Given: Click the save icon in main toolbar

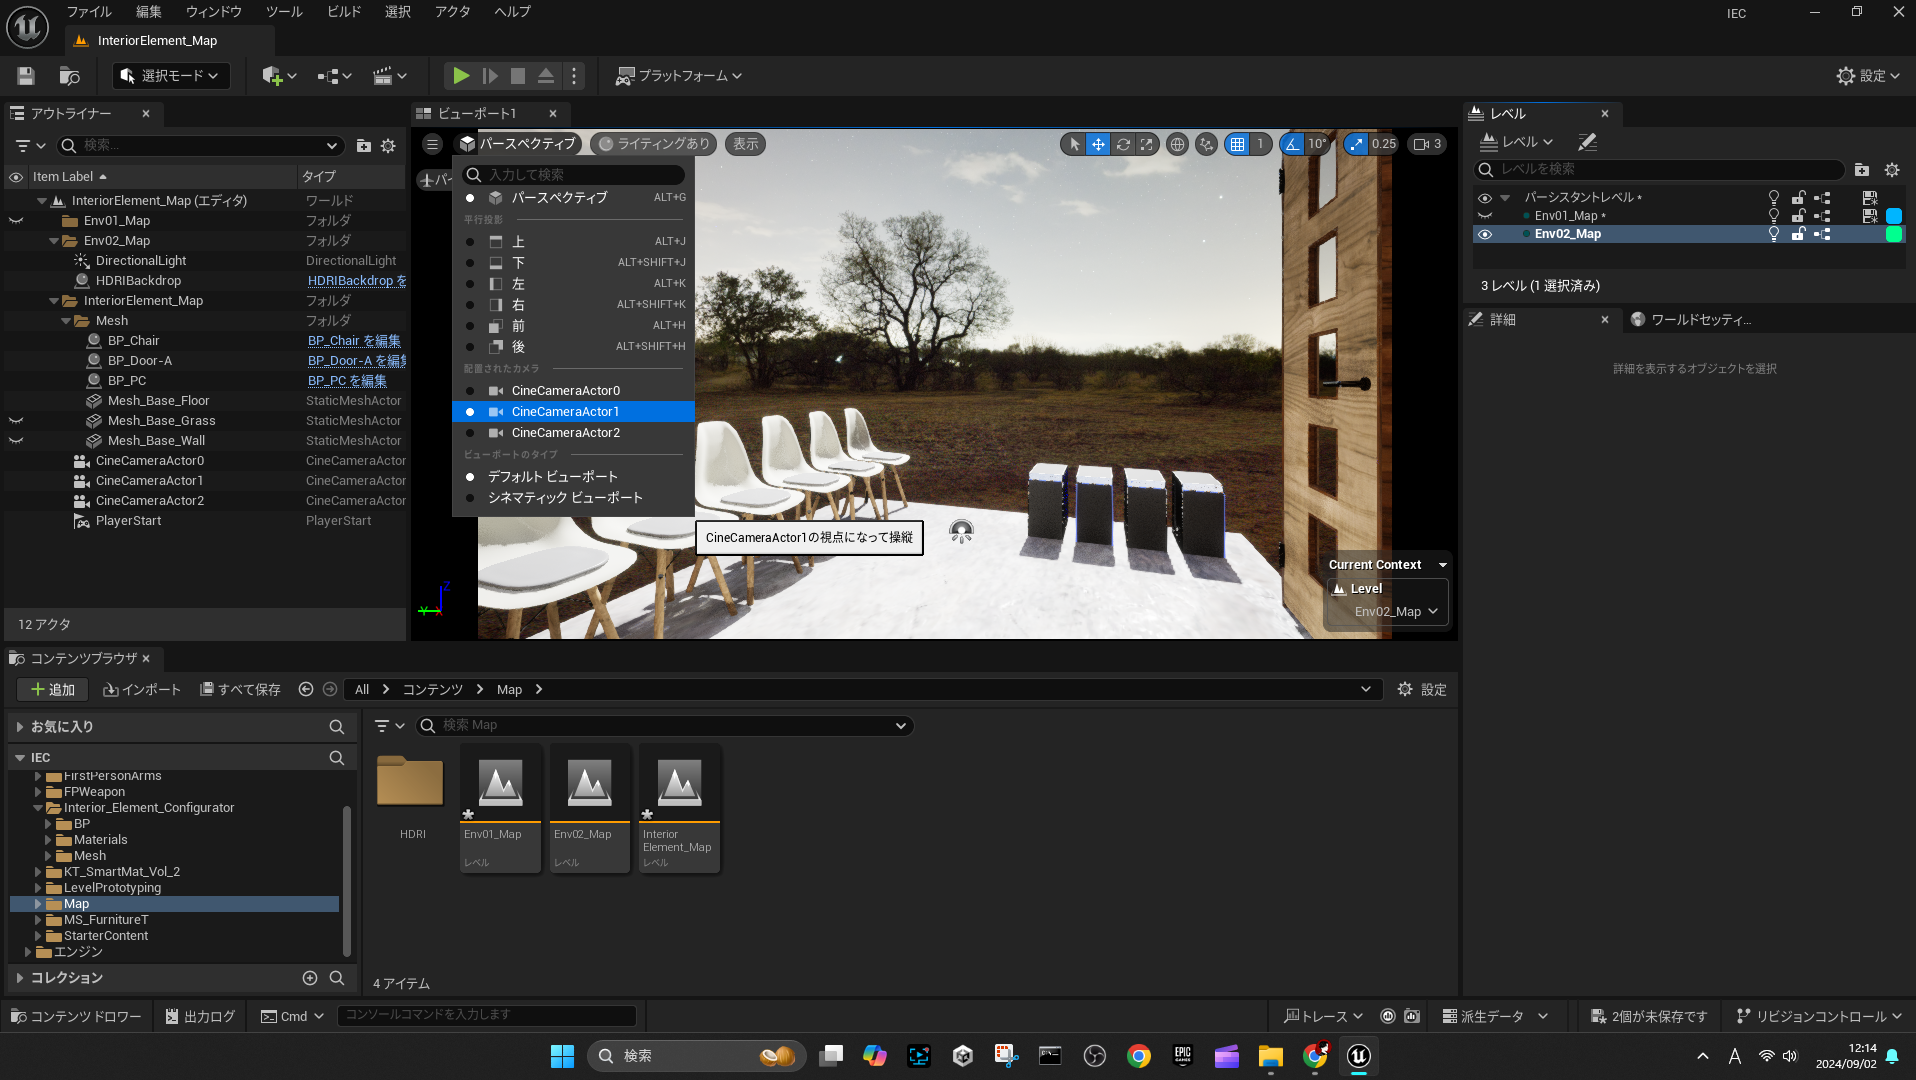Looking at the screenshot, I should point(26,76).
